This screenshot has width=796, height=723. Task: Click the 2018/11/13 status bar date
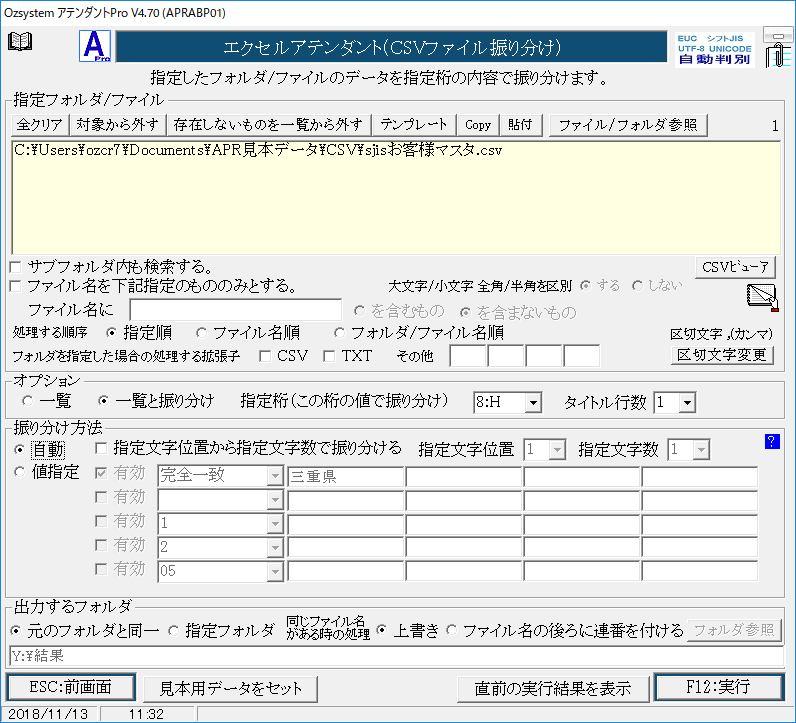click(49, 714)
